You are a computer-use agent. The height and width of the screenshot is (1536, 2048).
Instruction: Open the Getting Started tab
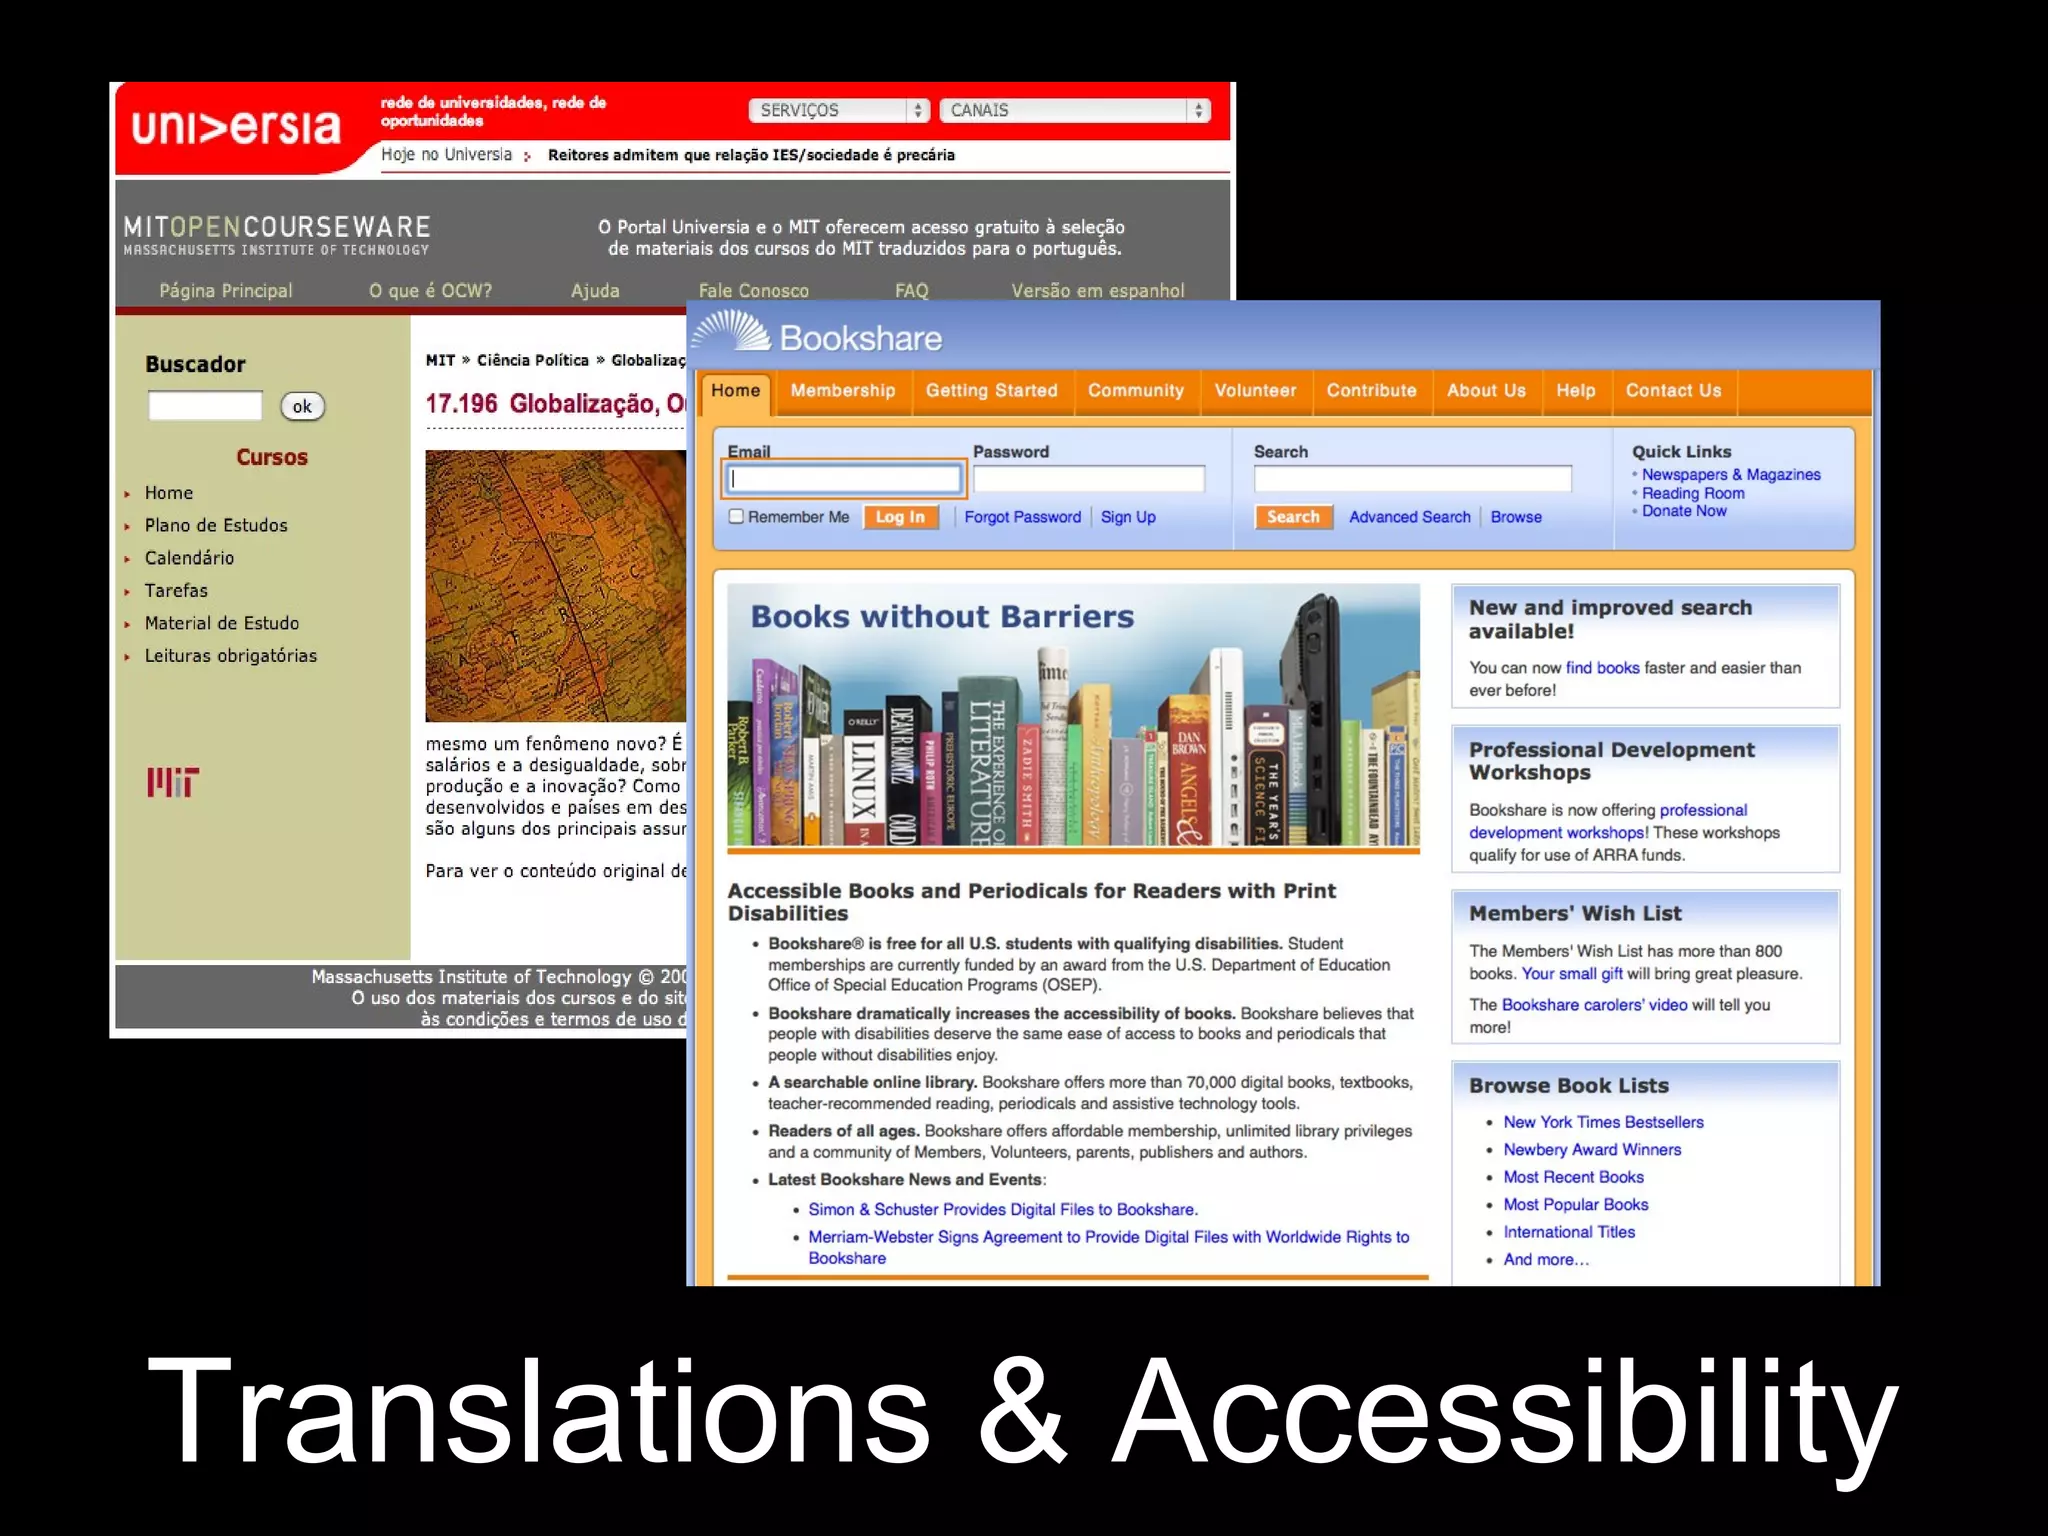click(991, 391)
